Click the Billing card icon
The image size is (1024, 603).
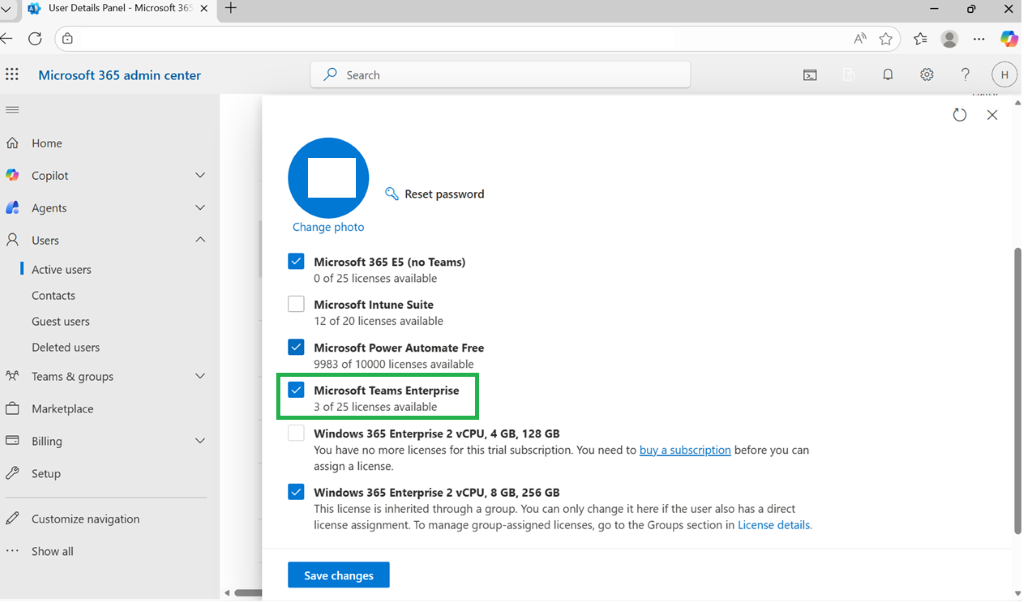tap(12, 440)
